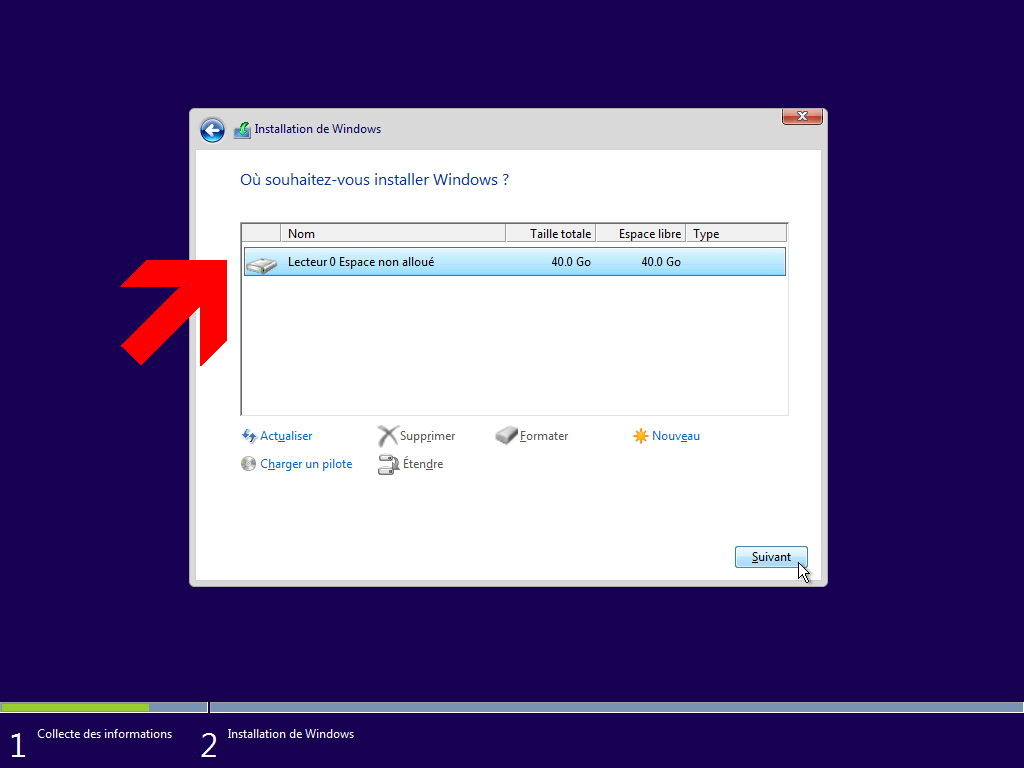
Task: Click the 40.0 Go free space cell
Action: [661, 262]
